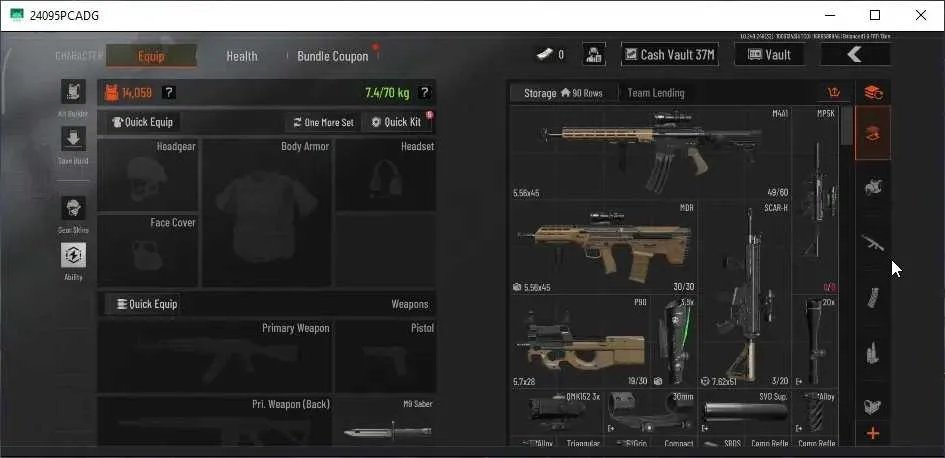The width and height of the screenshot is (945, 458).
Task: Click the empty Headgear slot
Action: pyautogui.click(x=147, y=175)
